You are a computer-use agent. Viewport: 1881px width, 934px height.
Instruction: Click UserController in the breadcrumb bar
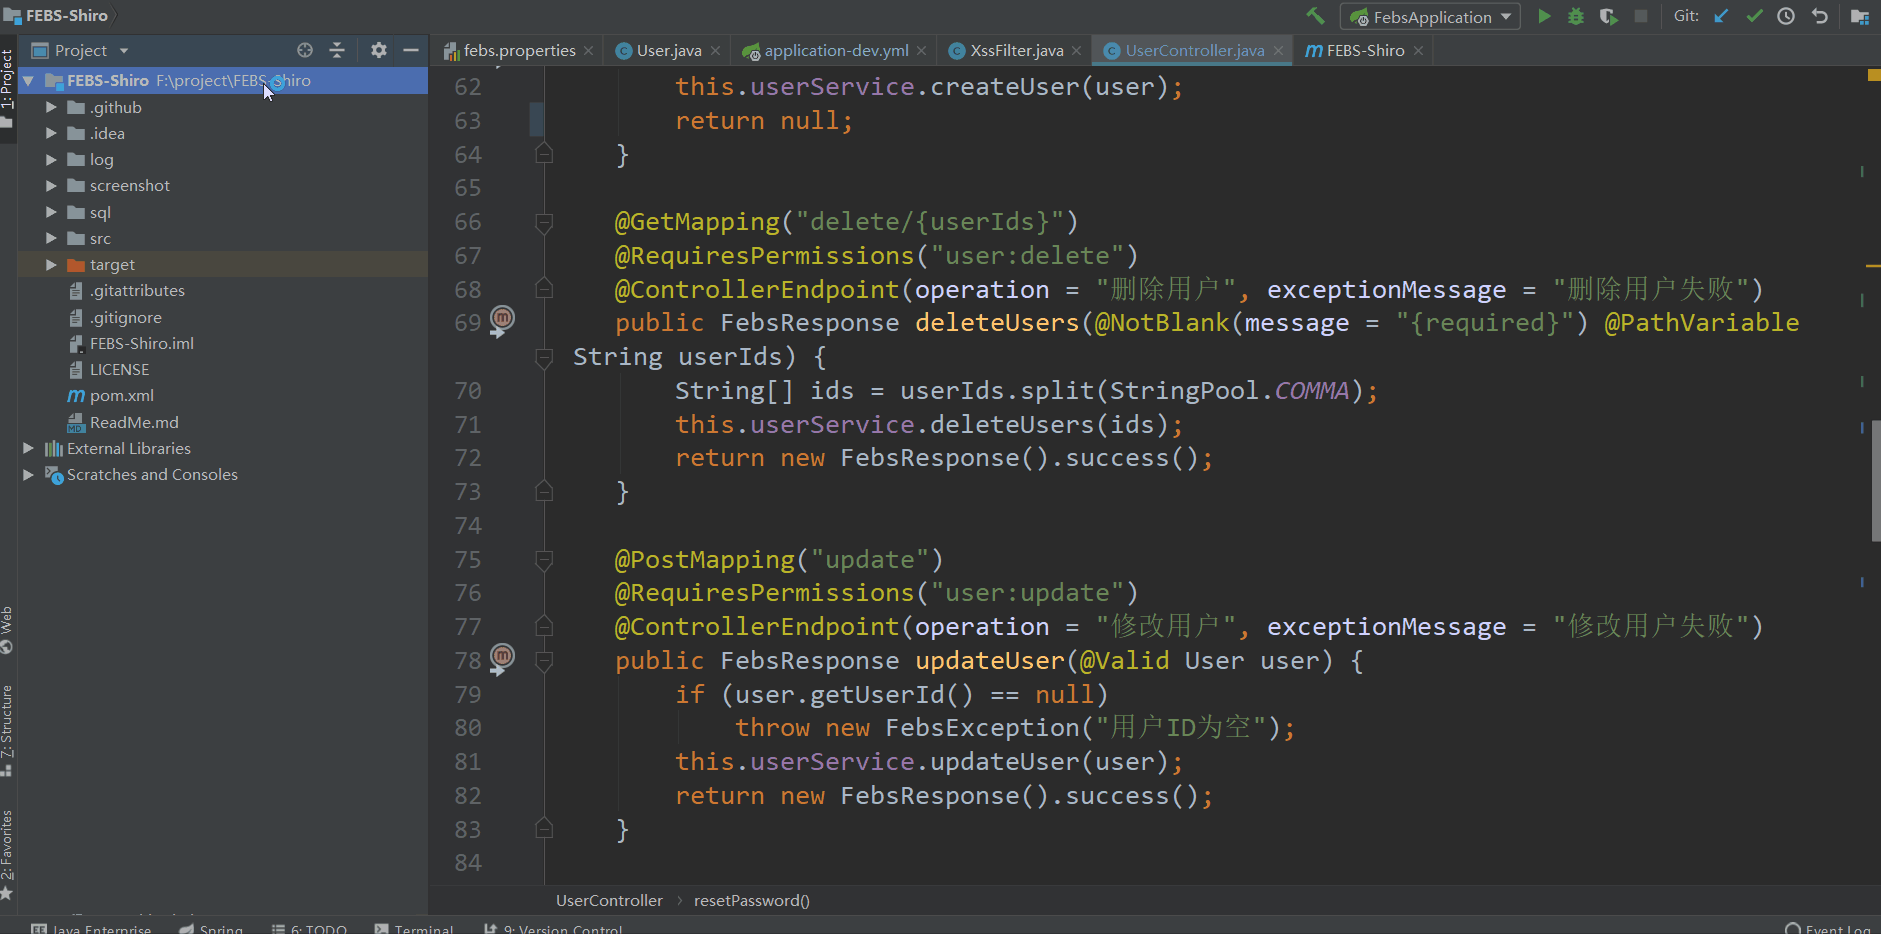click(x=609, y=901)
